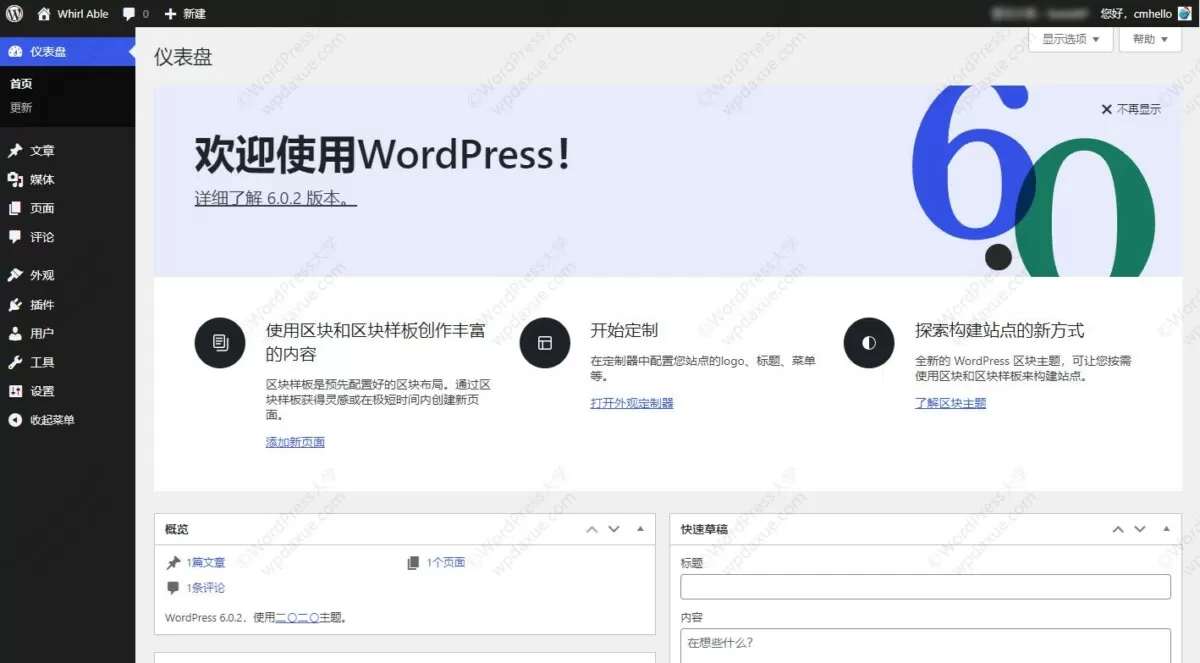
Task: Open 打开外观定制器 link
Action: [x=631, y=402]
